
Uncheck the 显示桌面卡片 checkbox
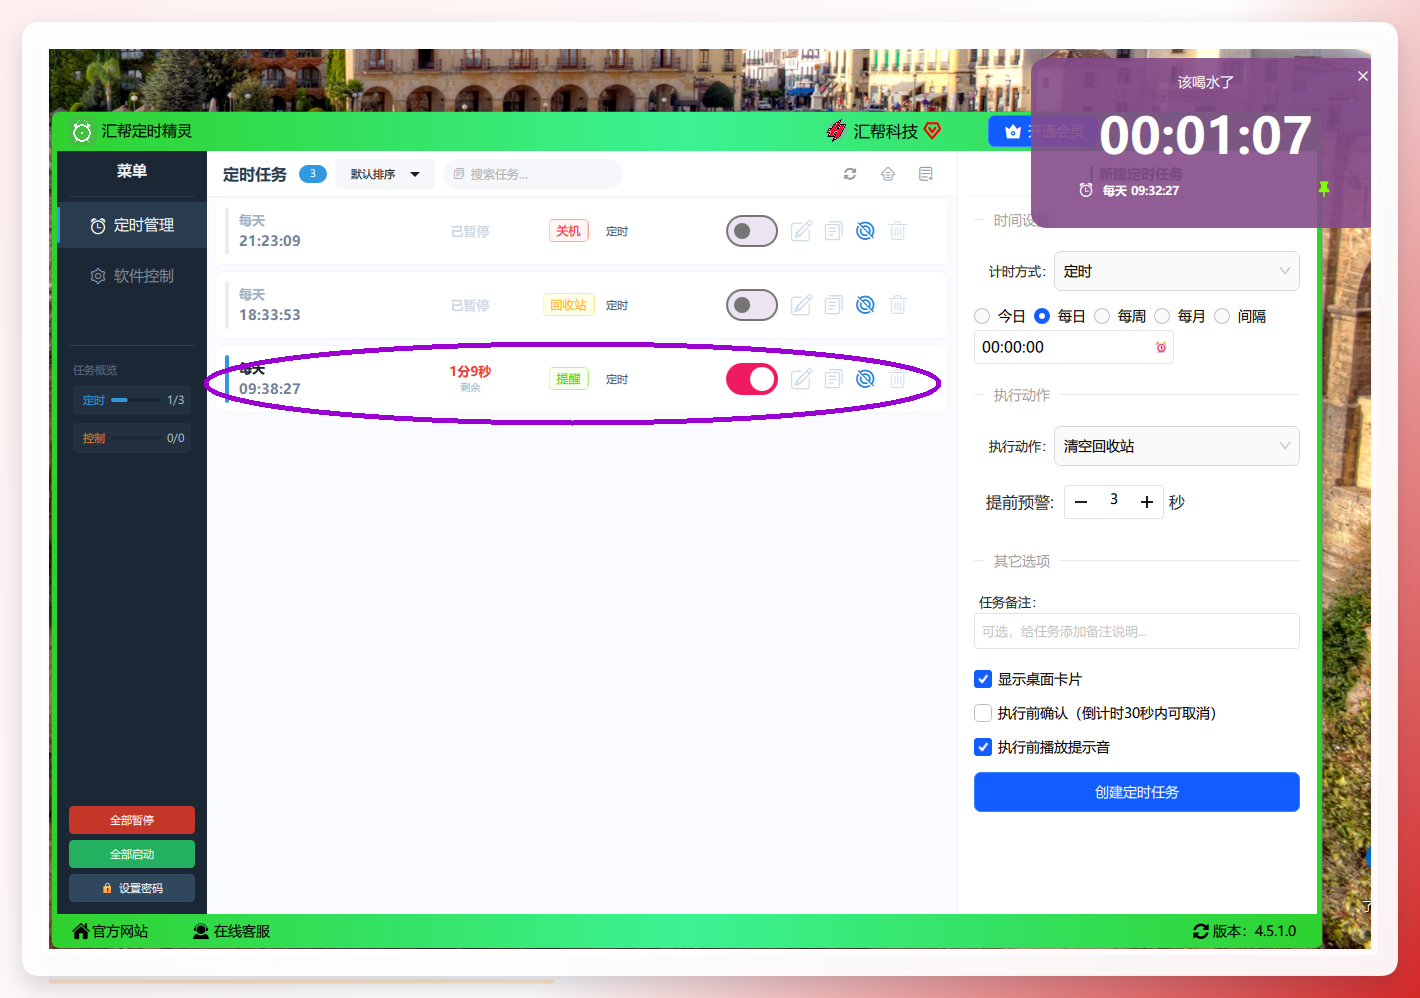pyautogui.click(x=983, y=679)
